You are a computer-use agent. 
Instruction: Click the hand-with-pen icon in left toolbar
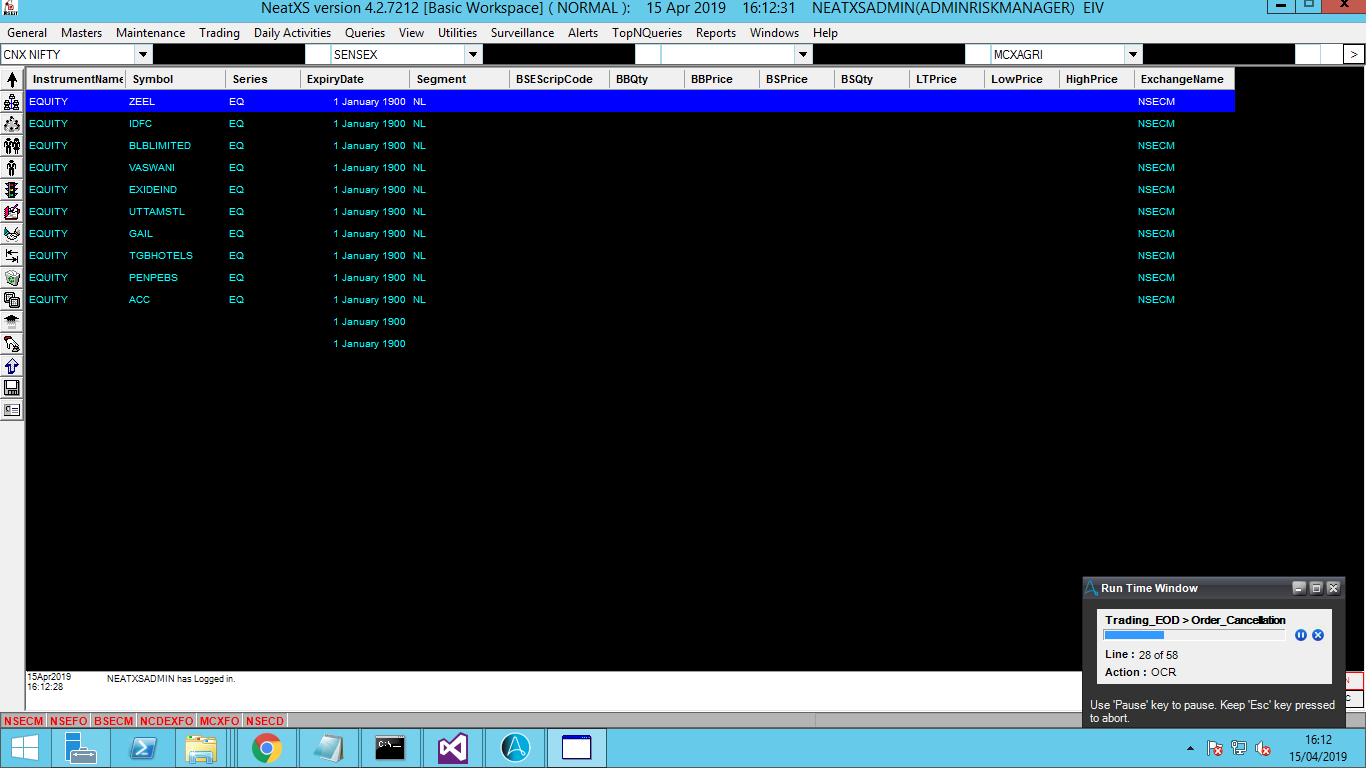[x=12, y=344]
